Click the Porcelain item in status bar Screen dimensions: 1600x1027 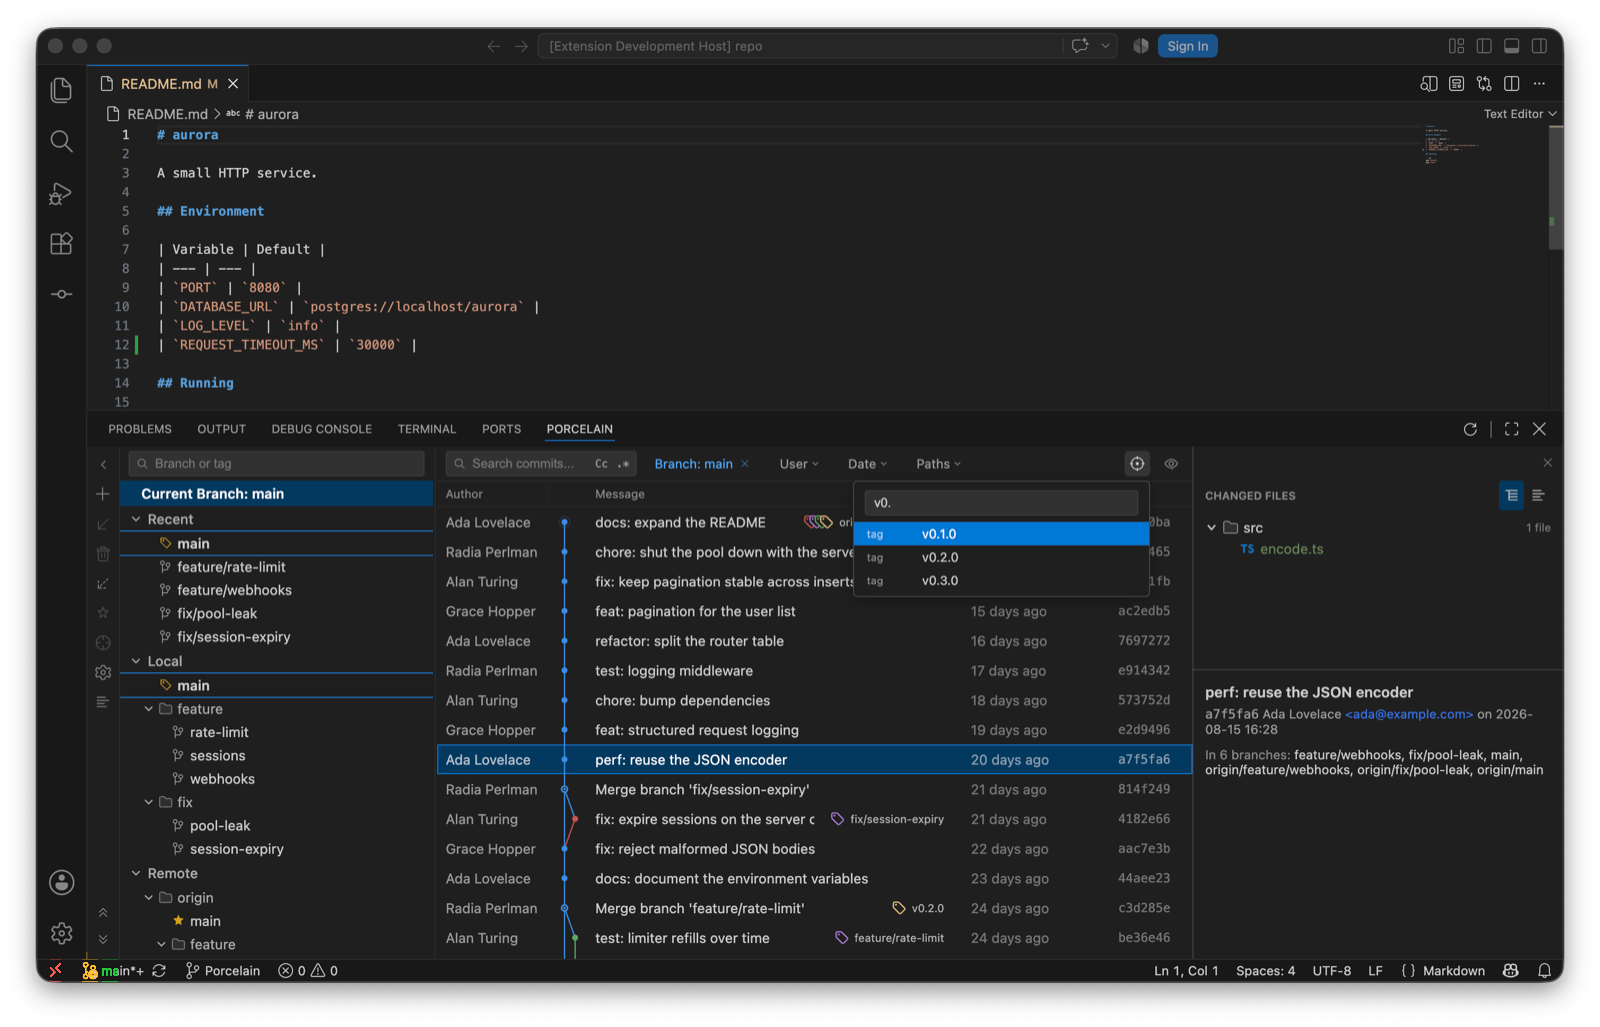point(223,971)
